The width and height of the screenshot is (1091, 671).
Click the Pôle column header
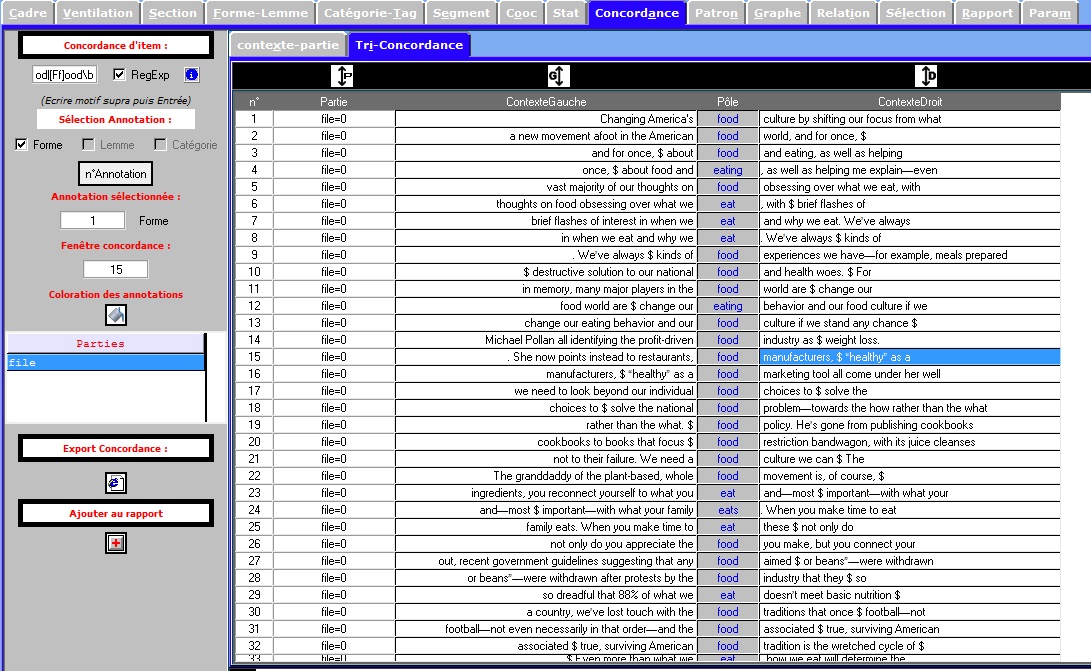[x=728, y=102]
